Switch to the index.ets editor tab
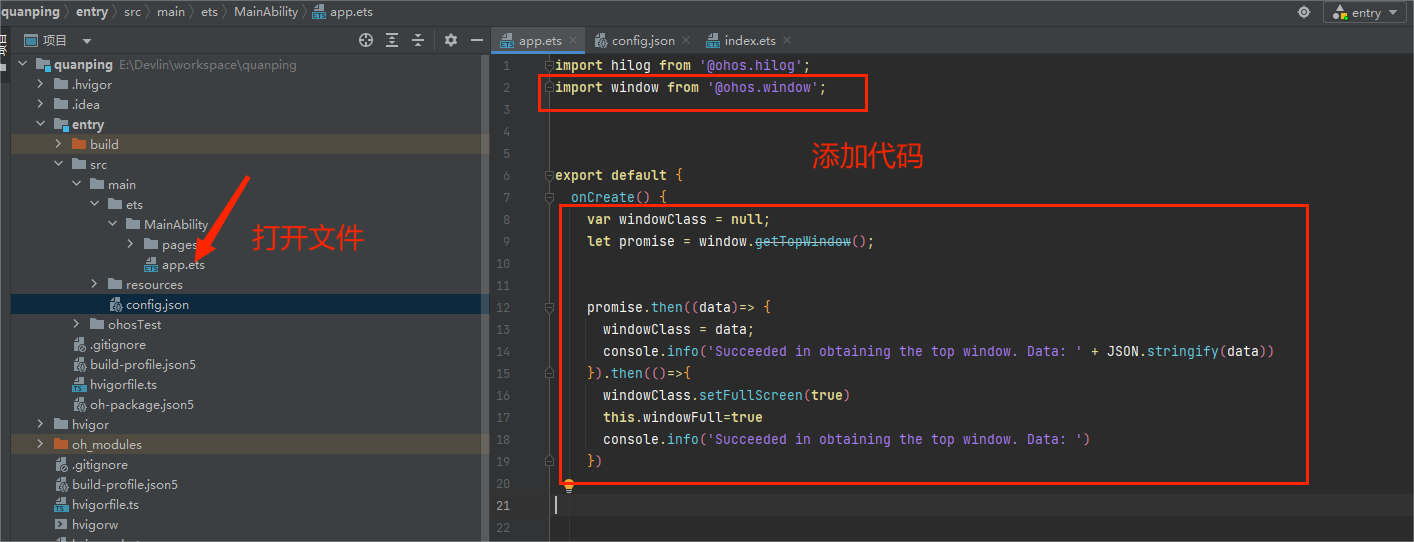The height and width of the screenshot is (542, 1414). 750,40
